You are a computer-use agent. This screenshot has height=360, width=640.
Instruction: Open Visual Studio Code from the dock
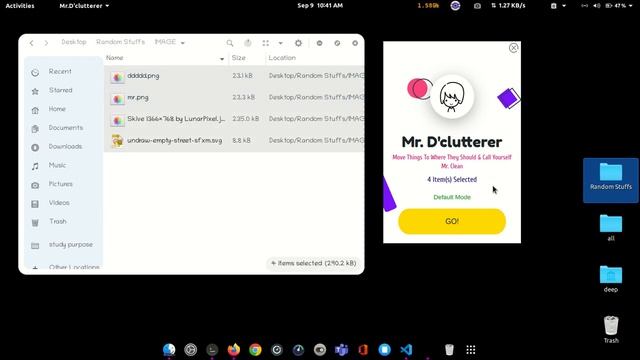(406, 350)
